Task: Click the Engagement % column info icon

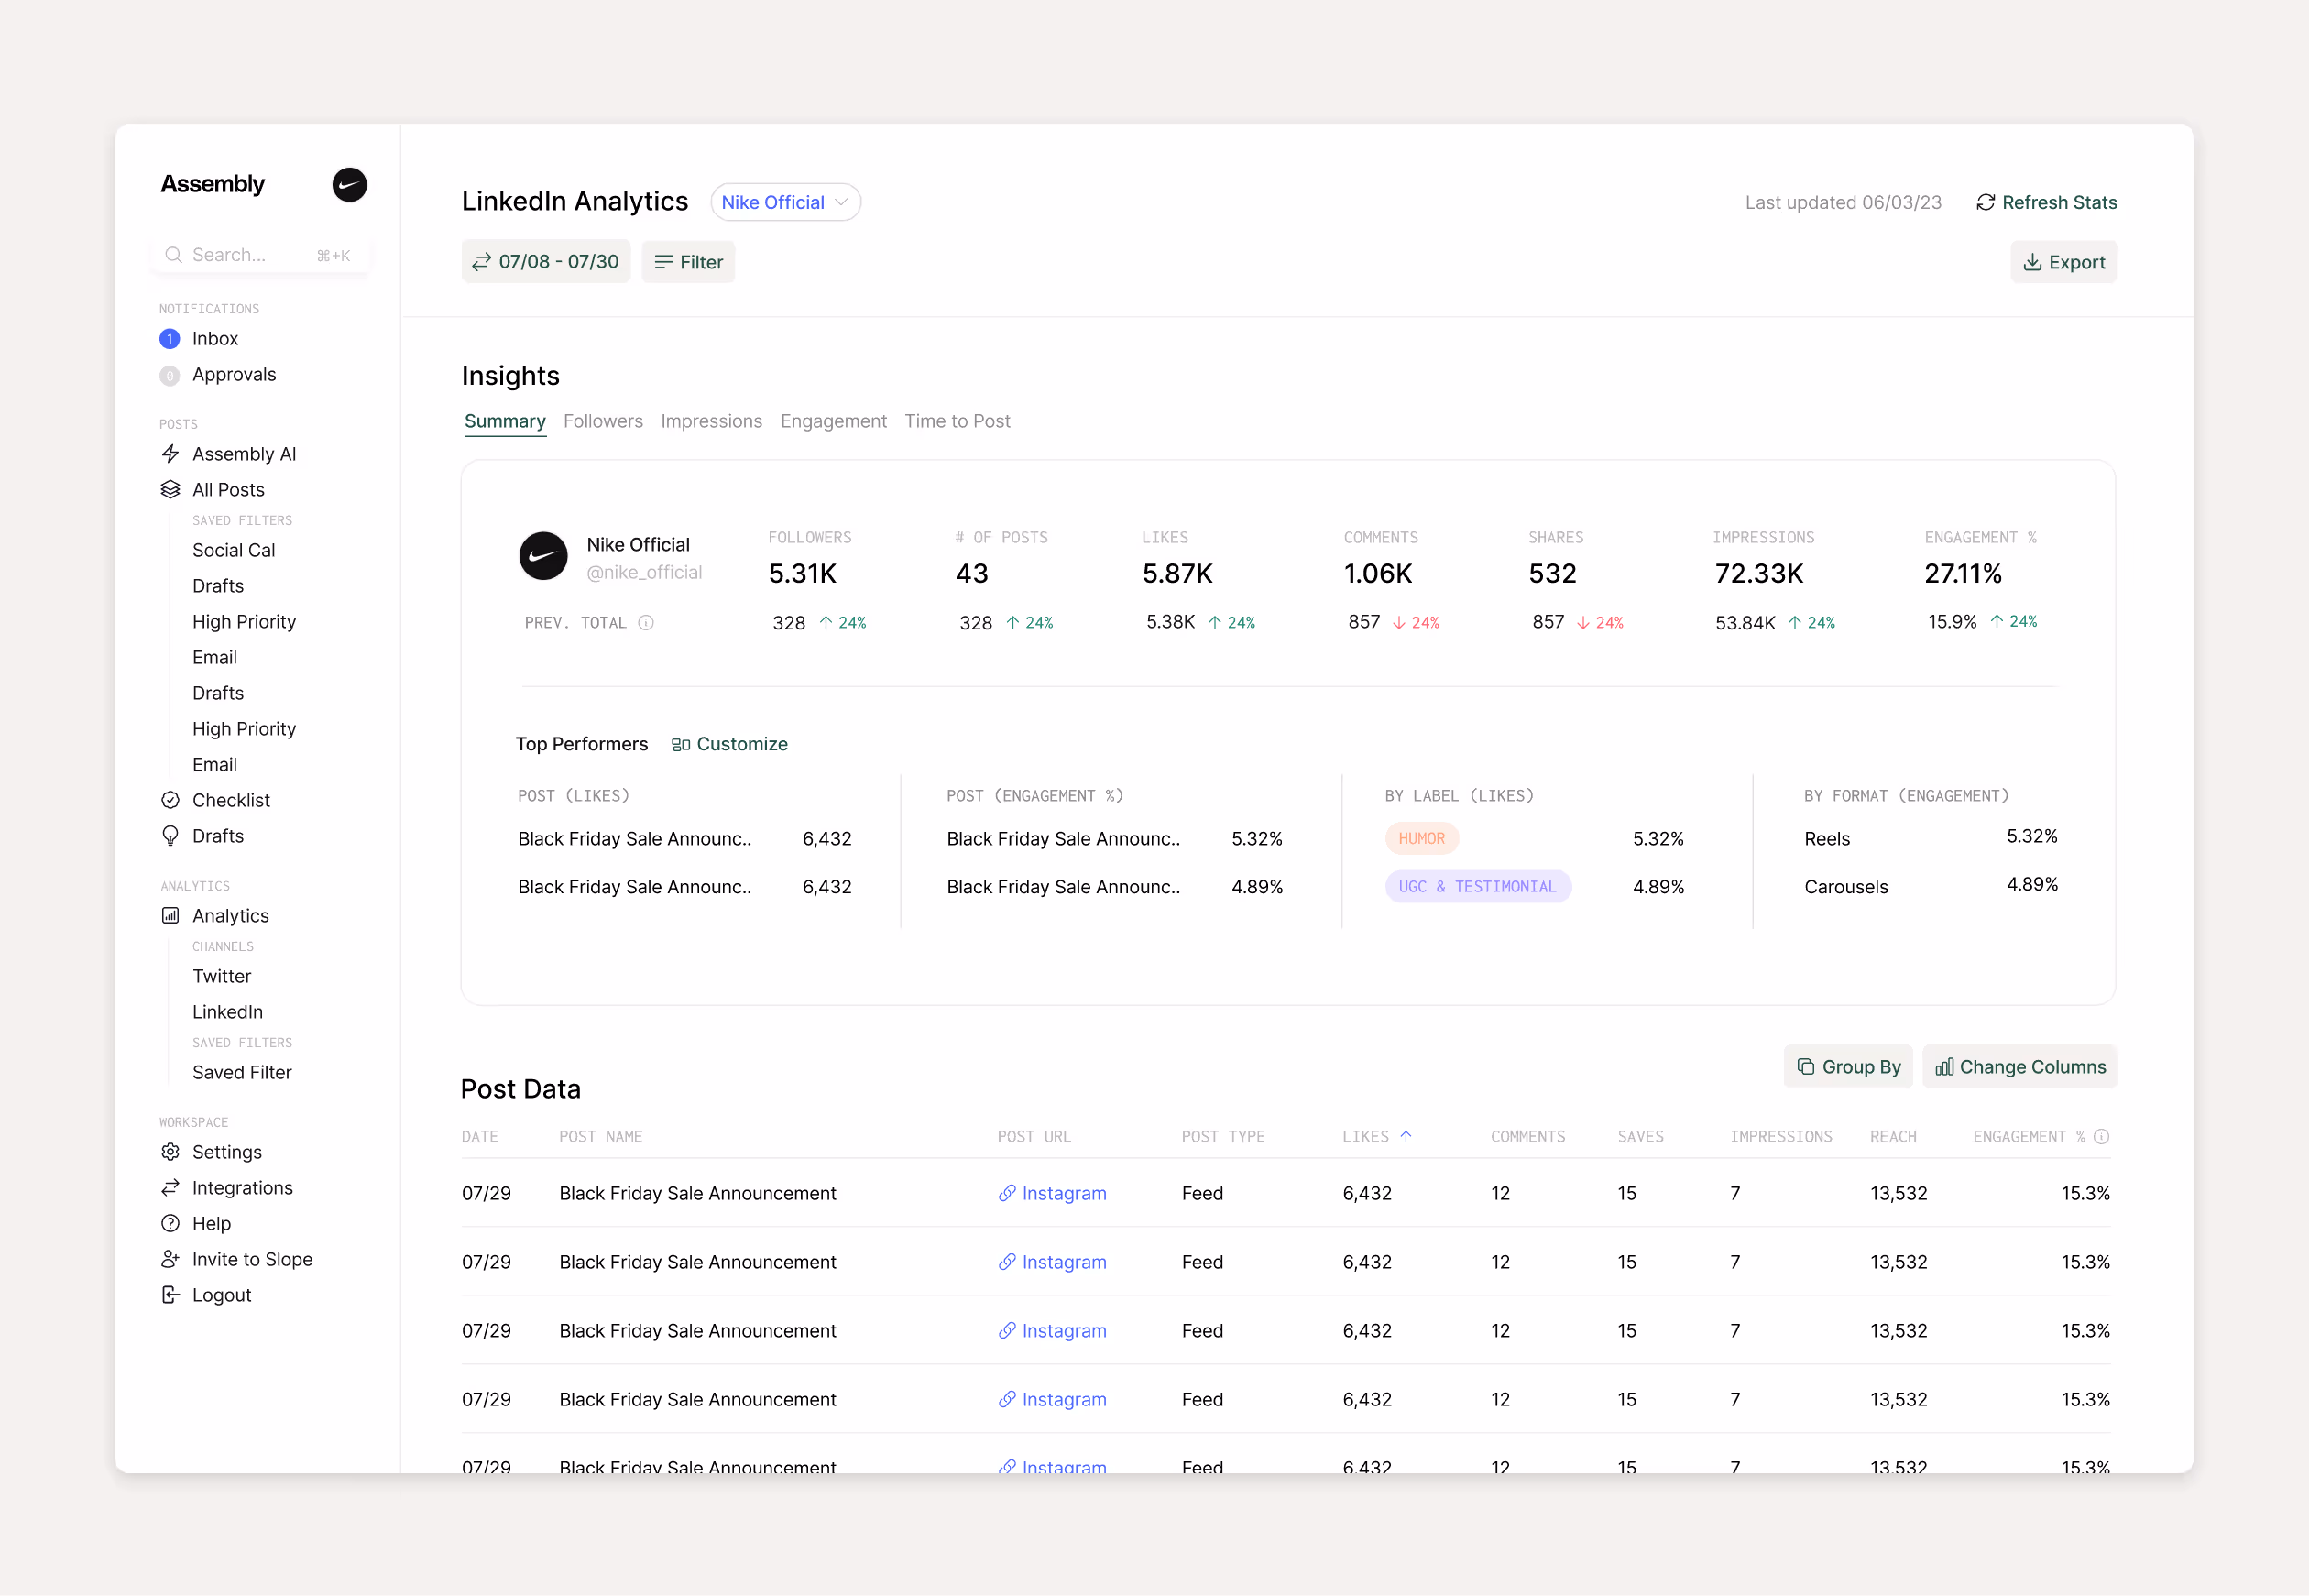Action: [2102, 1137]
